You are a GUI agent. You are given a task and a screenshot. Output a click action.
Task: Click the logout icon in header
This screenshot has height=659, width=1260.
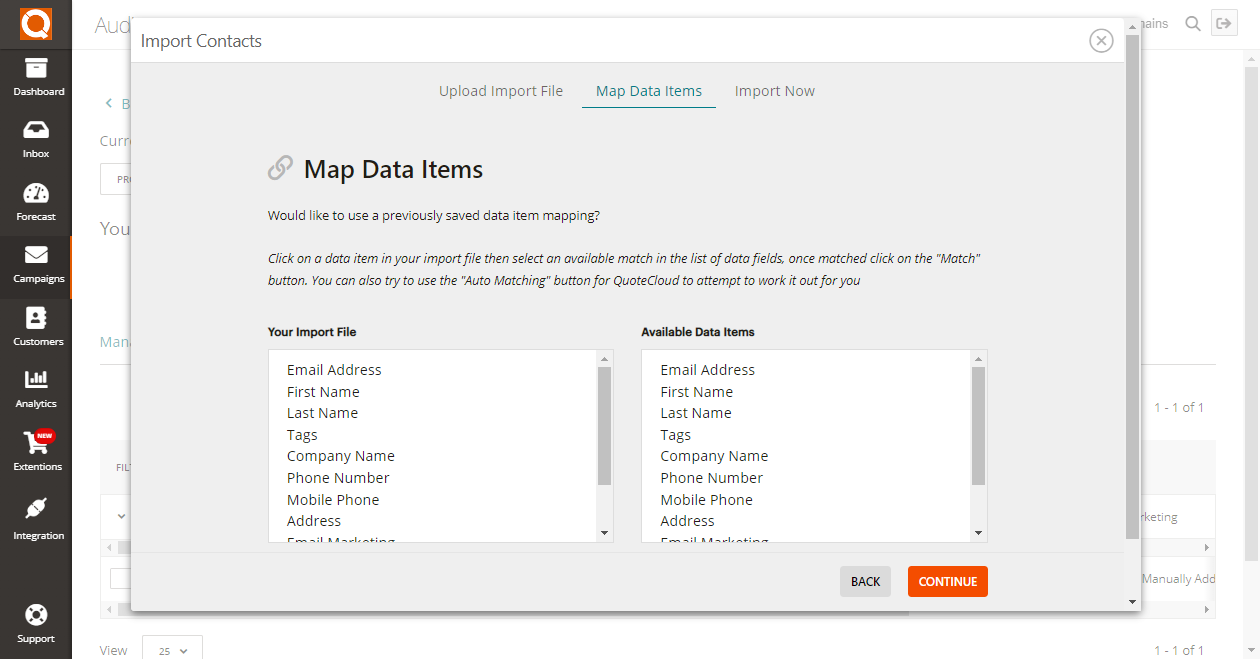click(x=1224, y=24)
